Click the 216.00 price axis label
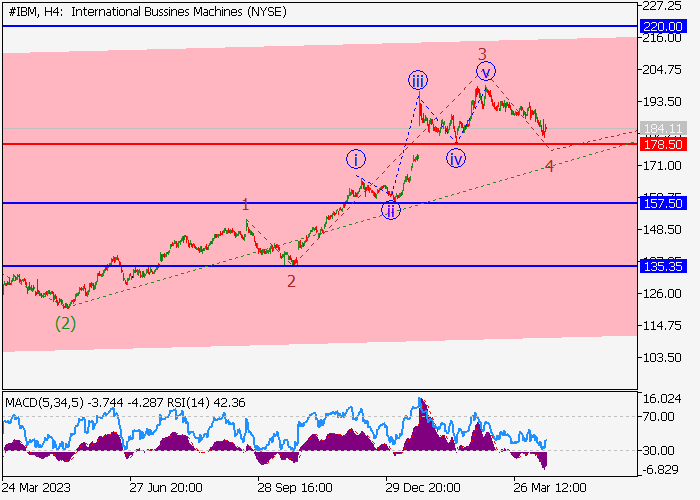The width and height of the screenshot is (700, 500). point(662,38)
